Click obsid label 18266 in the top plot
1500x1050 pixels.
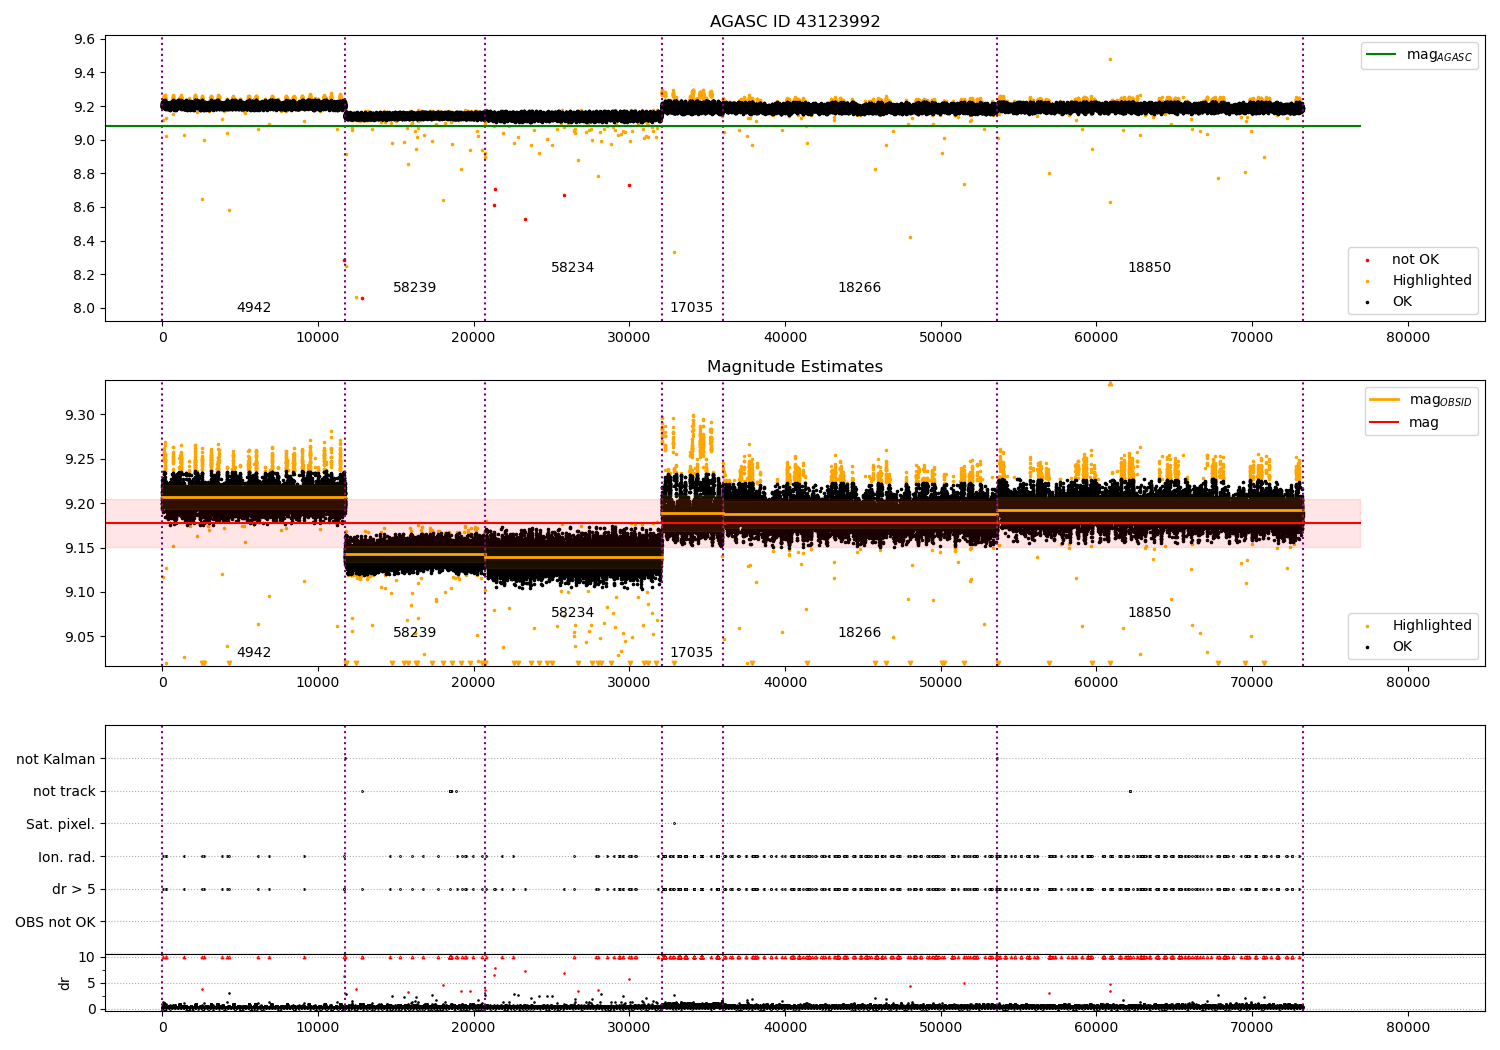(859, 288)
